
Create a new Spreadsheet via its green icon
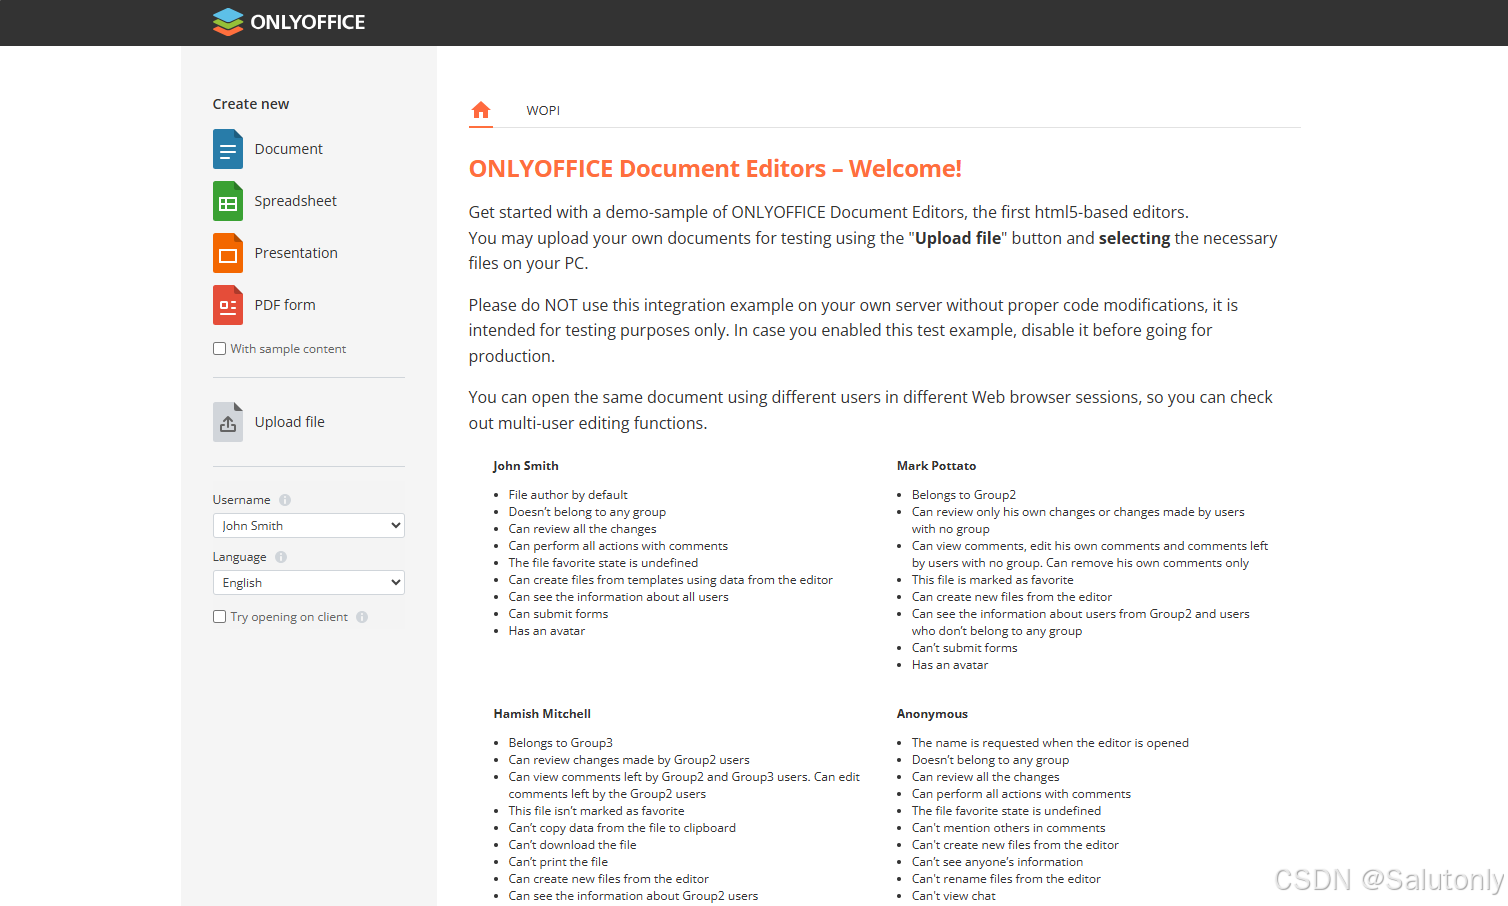pyautogui.click(x=228, y=201)
